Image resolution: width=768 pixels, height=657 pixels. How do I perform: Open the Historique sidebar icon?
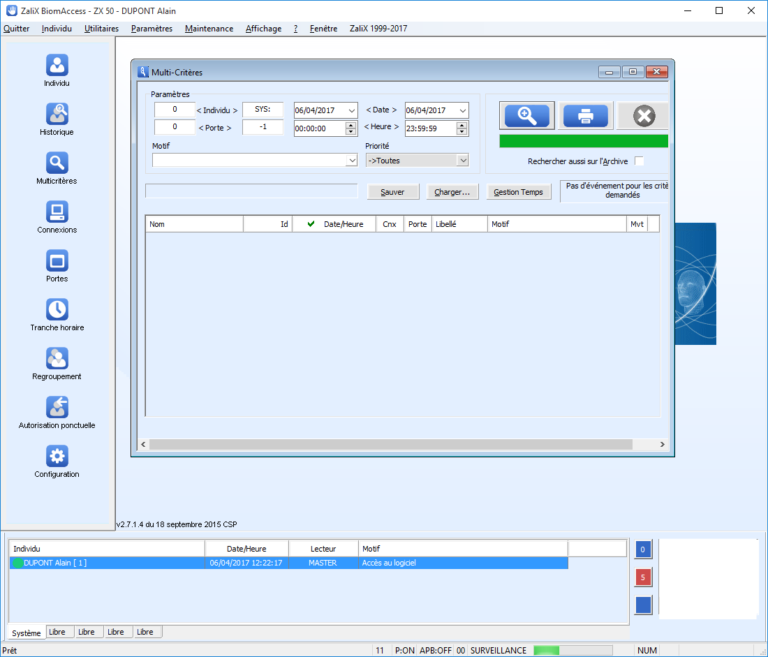click(57, 114)
